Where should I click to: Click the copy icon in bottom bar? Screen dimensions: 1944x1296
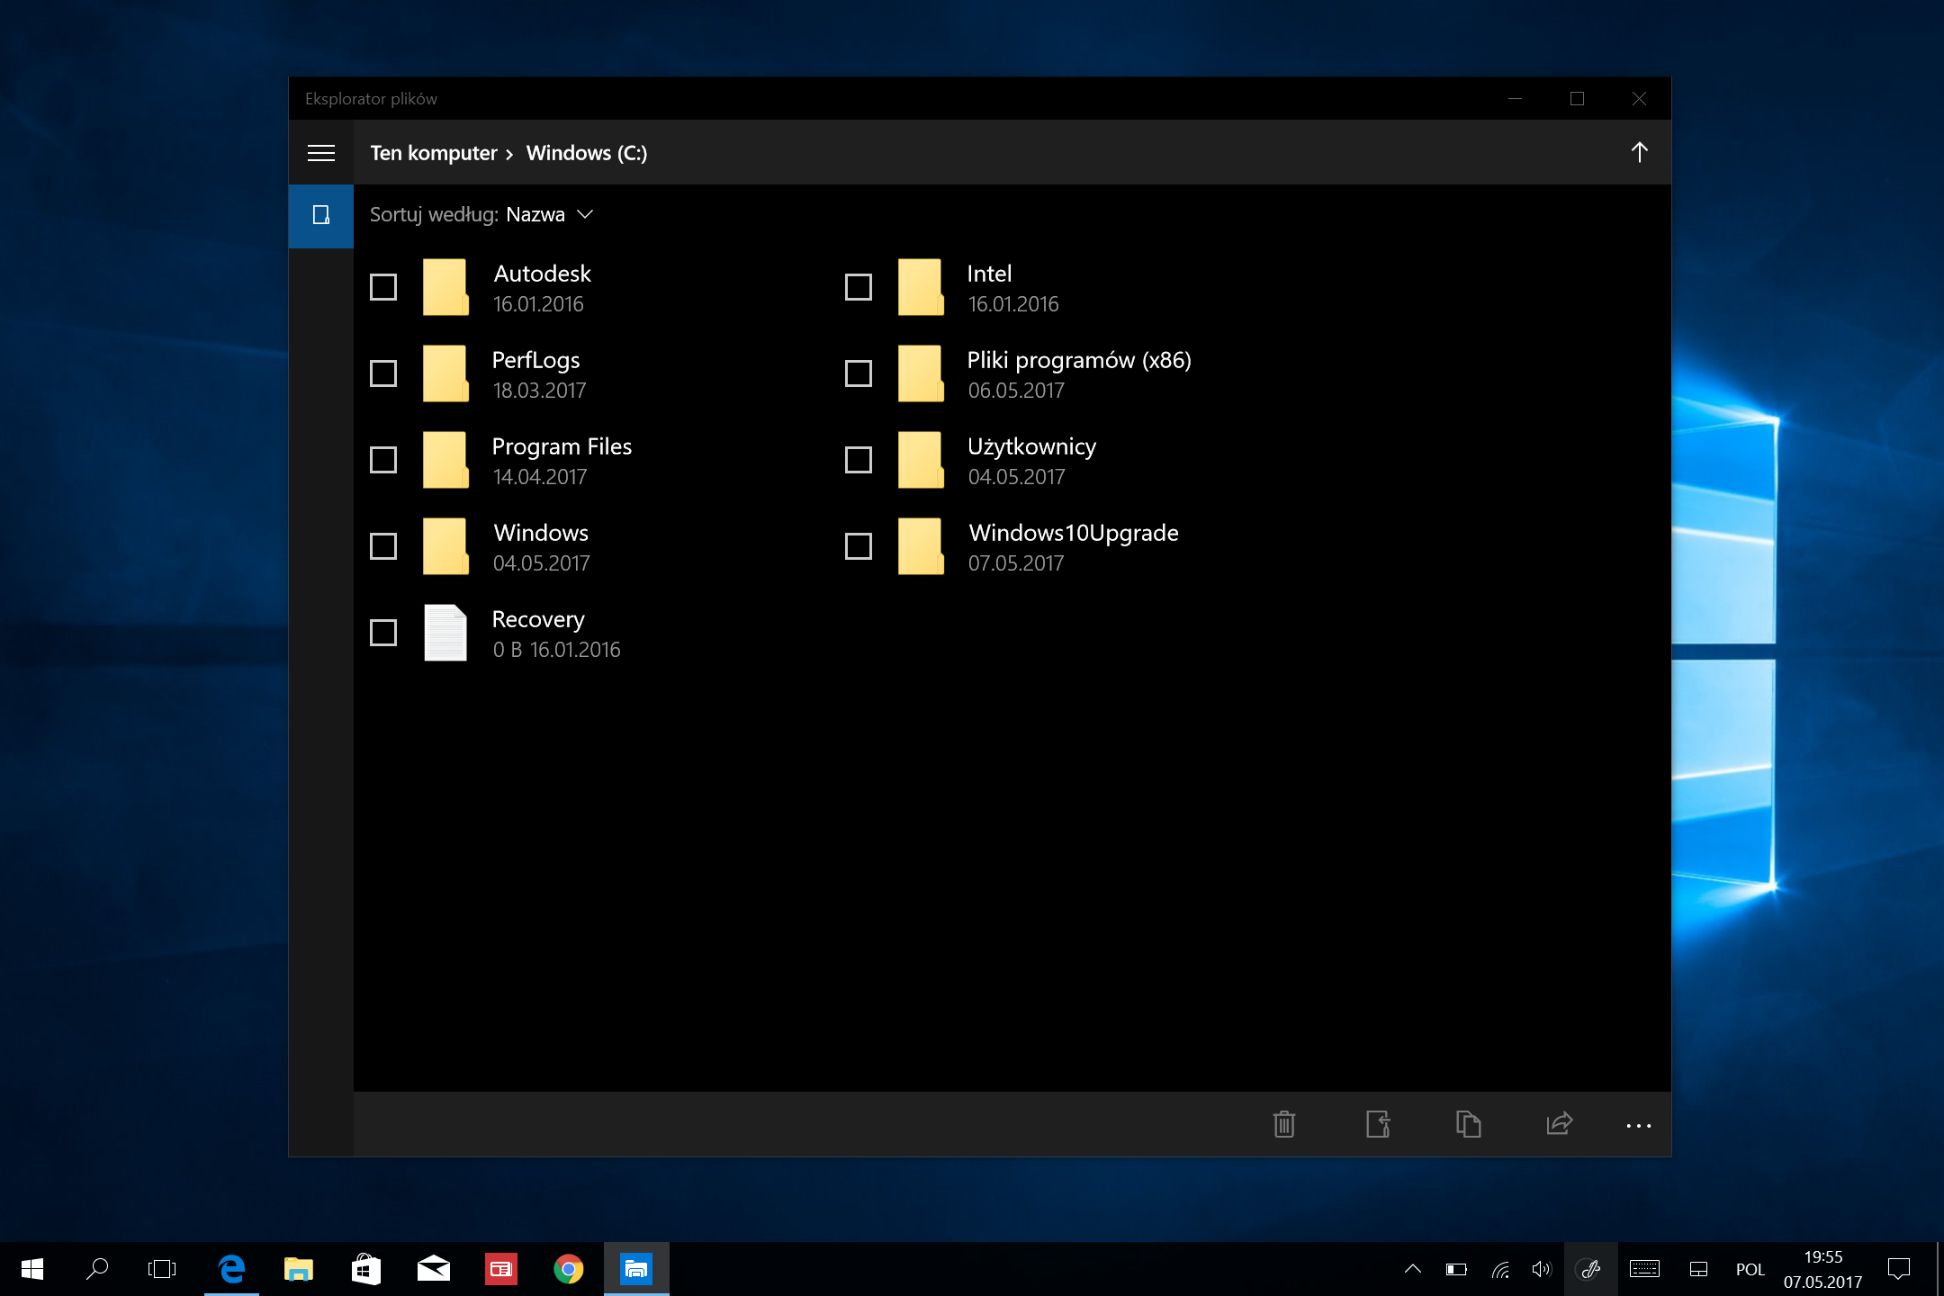click(x=1468, y=1124)
